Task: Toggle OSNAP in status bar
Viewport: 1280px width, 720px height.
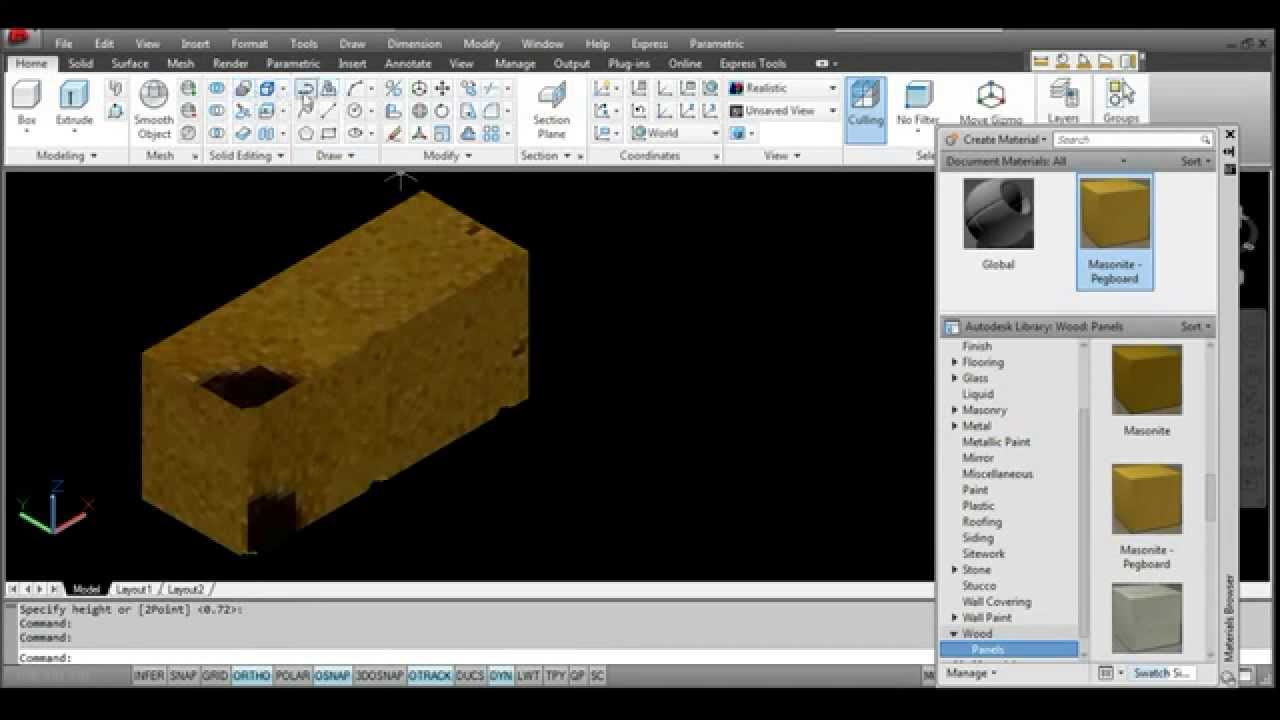Action: click(x=332, y=676)
